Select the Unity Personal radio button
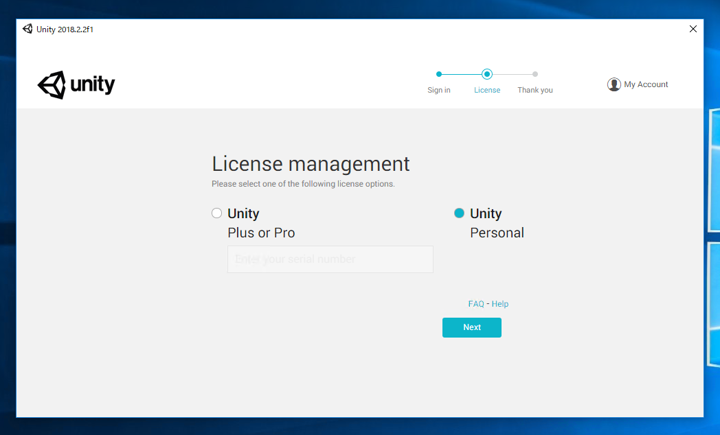 [459, 213]
